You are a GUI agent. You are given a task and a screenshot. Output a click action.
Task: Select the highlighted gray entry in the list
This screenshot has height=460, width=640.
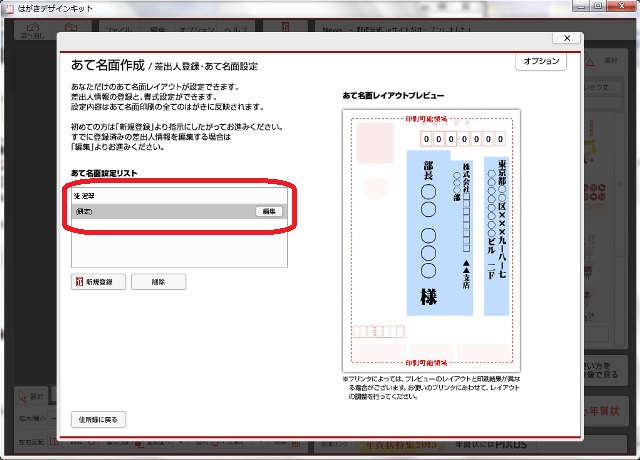click(x=160, y=212)
